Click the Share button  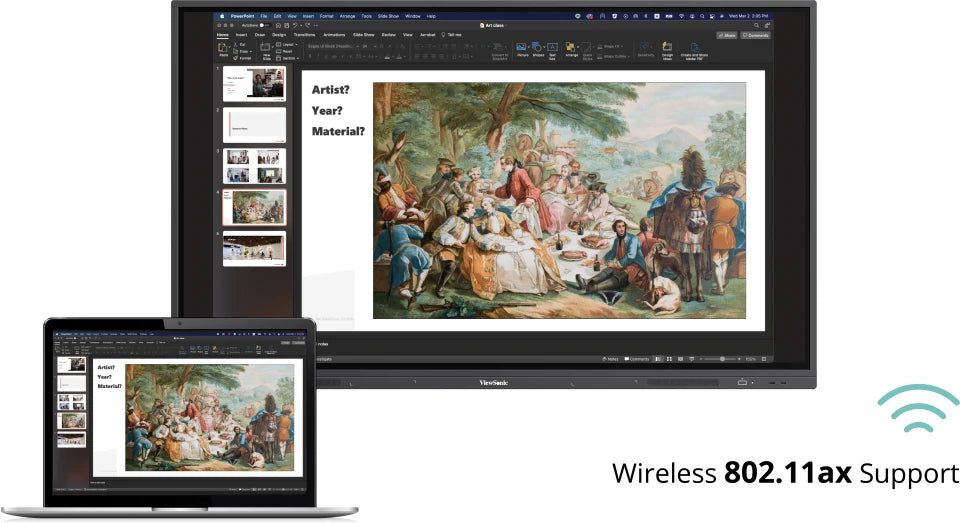click(726, 35)
